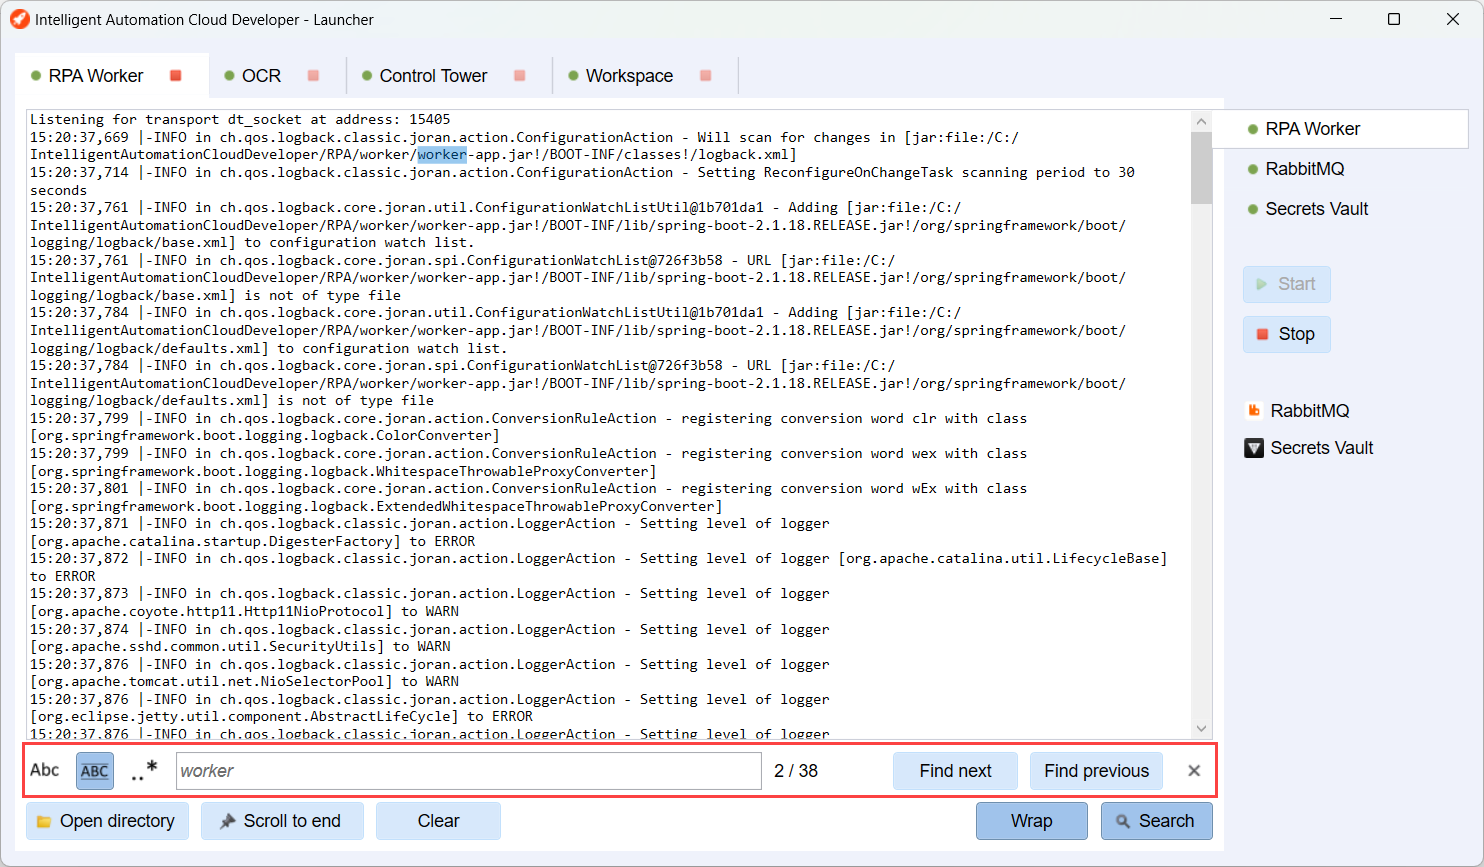
Task: Close the search bar with X
Action: pos(1194,771)
